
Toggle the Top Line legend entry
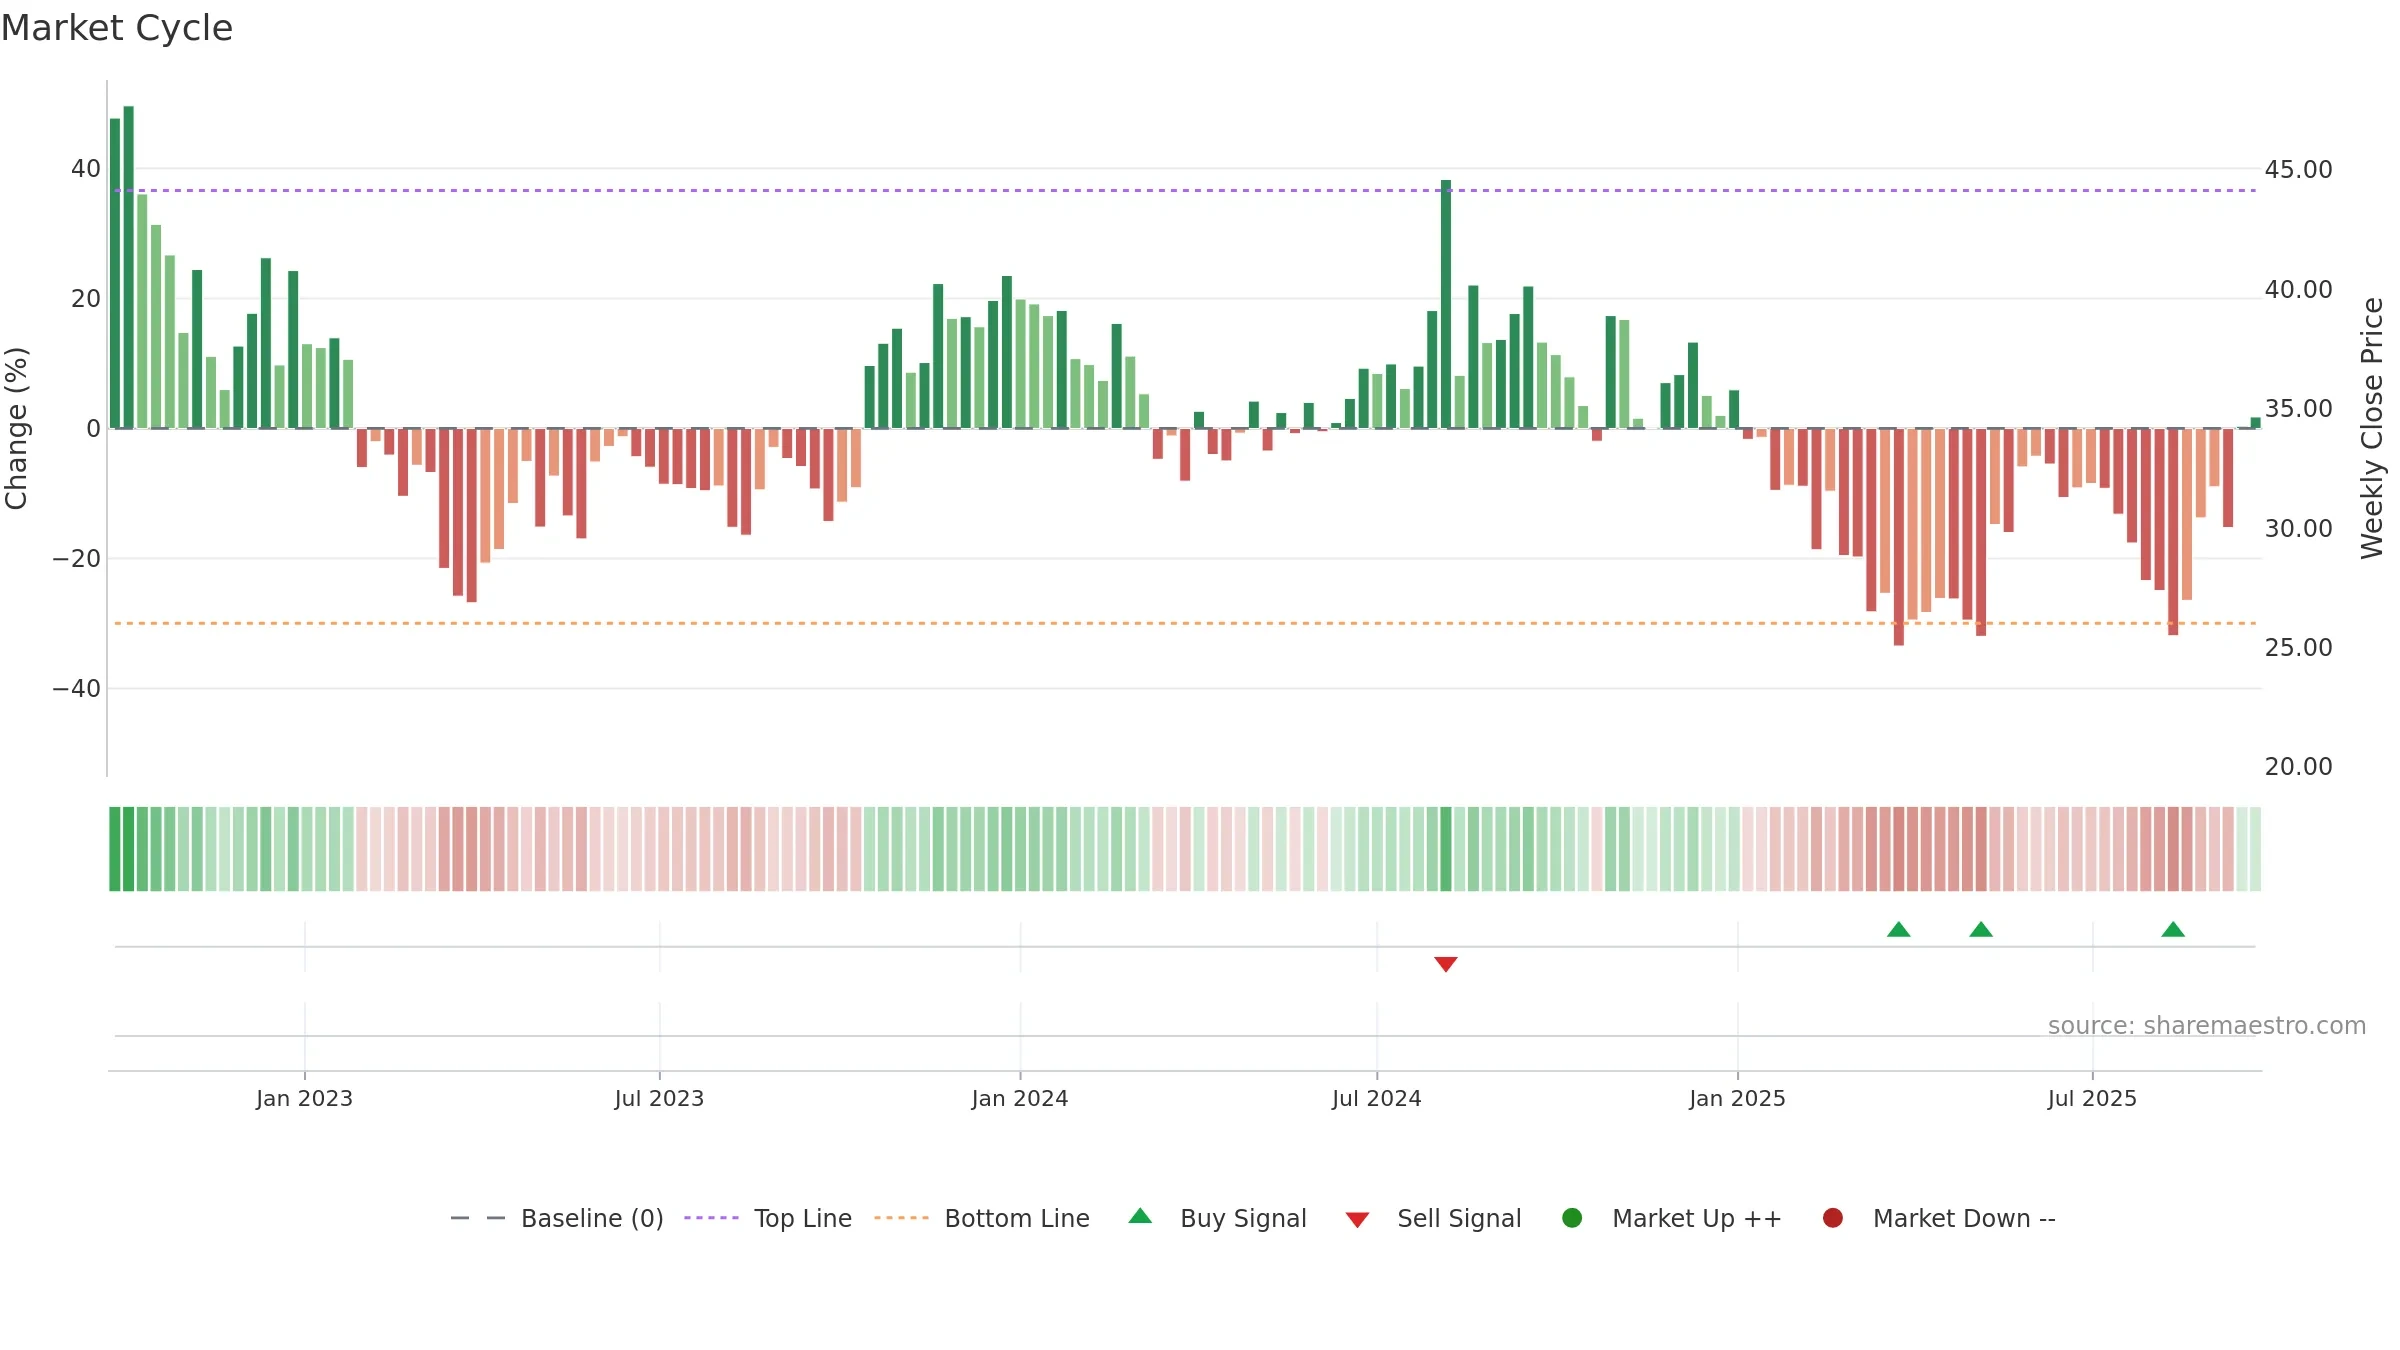click(768, 1218)
